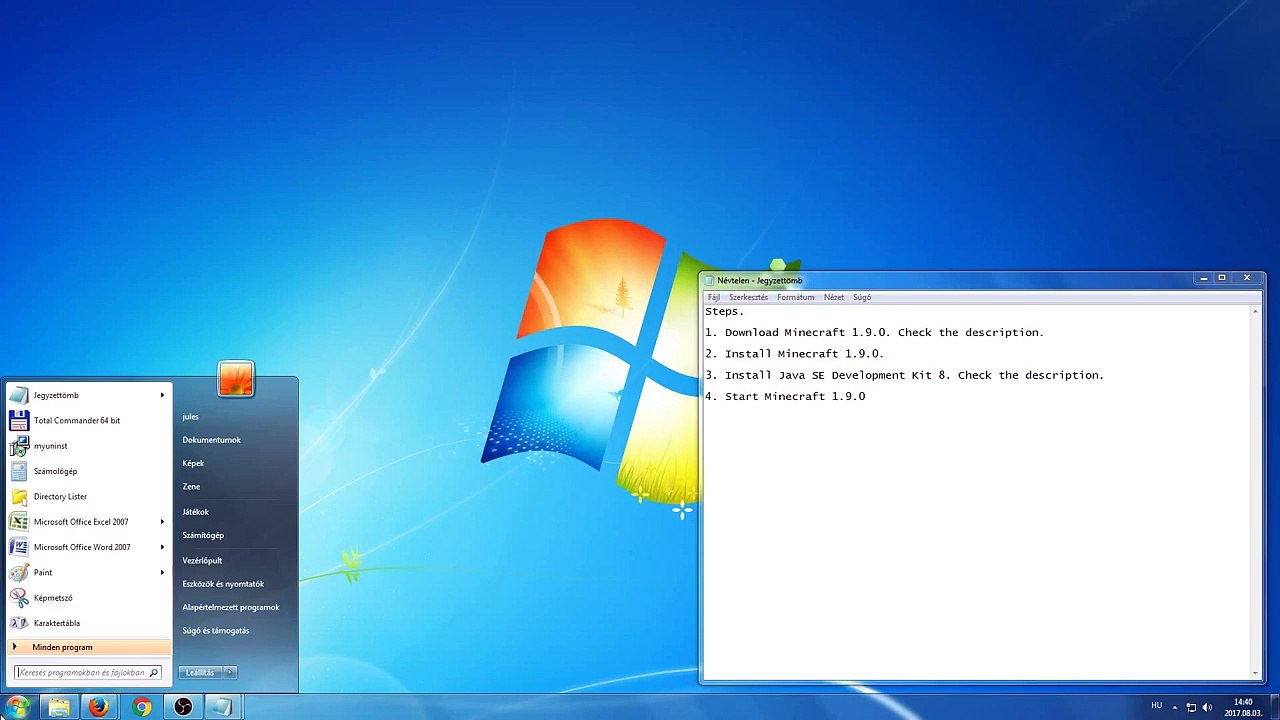Launch Google Chrome from the taskbar
The width and height of the screenshot is (1280, 720).
[142, 707]
